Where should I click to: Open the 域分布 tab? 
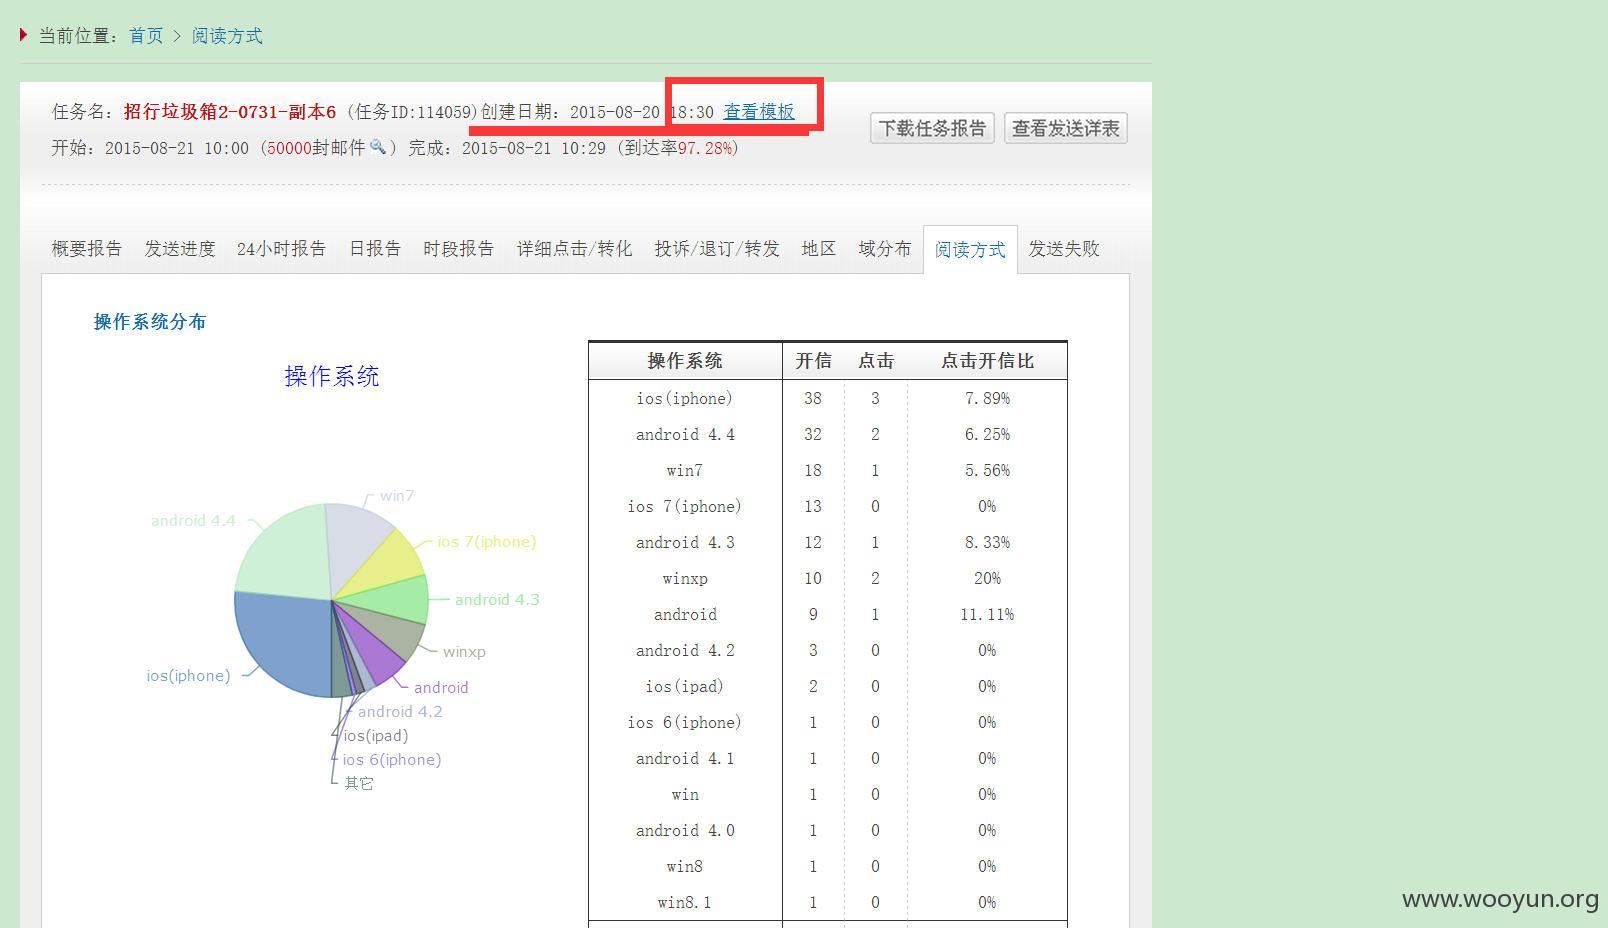(x=885, y=249)
